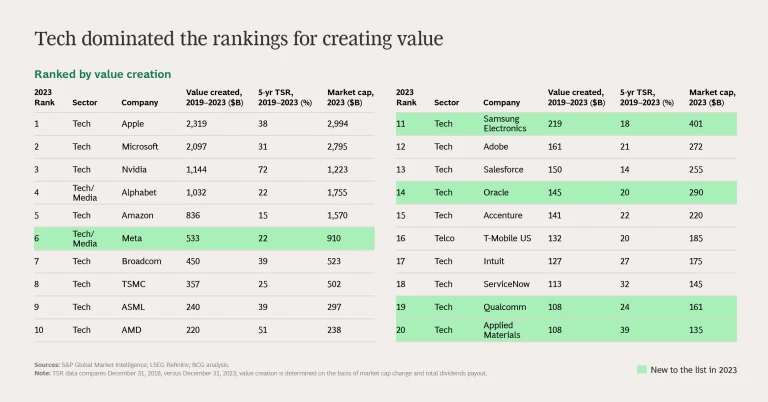Click the highlighted Meta row company name

click(133, 238)
